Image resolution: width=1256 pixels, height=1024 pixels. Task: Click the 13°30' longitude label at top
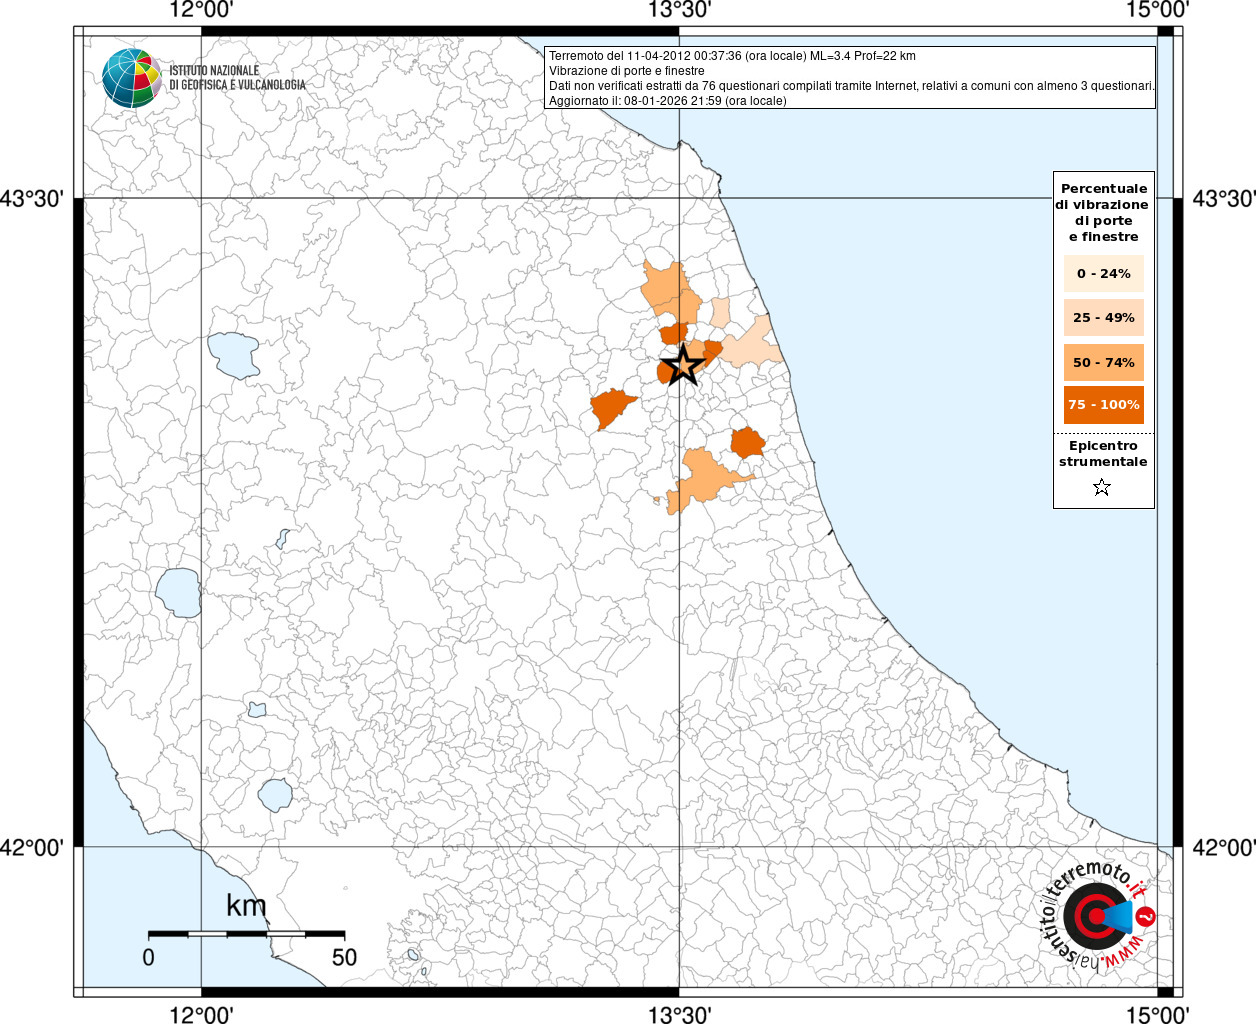tap(679, 11)
